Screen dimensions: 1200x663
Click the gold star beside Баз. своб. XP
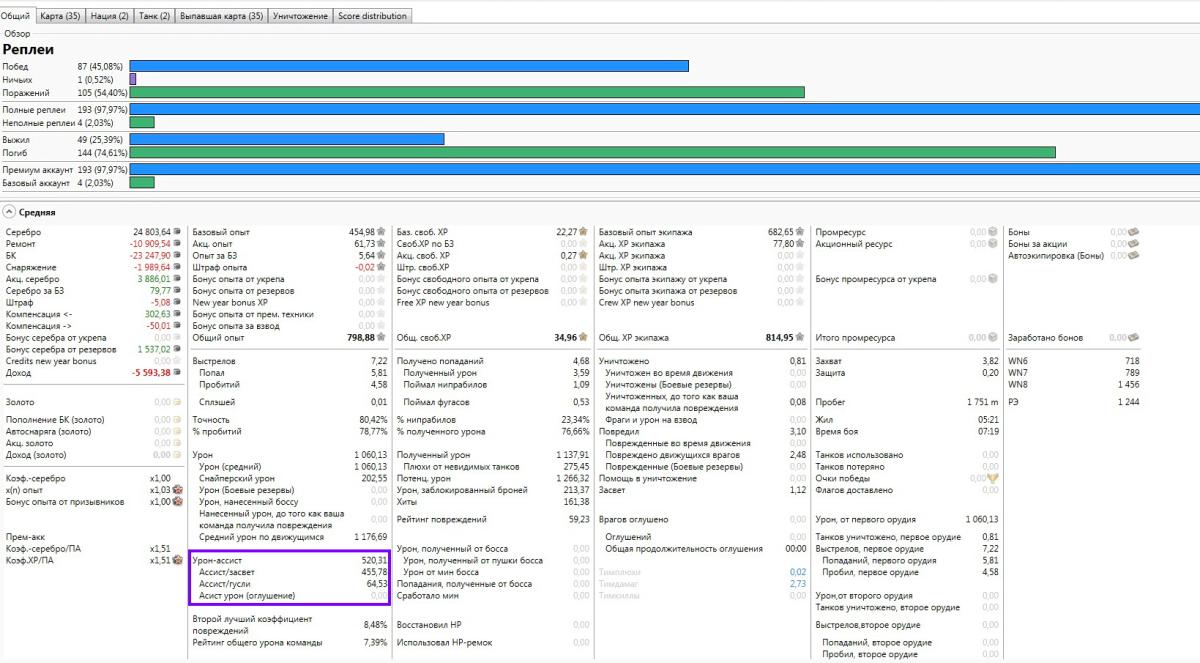(x=584, y=232)
